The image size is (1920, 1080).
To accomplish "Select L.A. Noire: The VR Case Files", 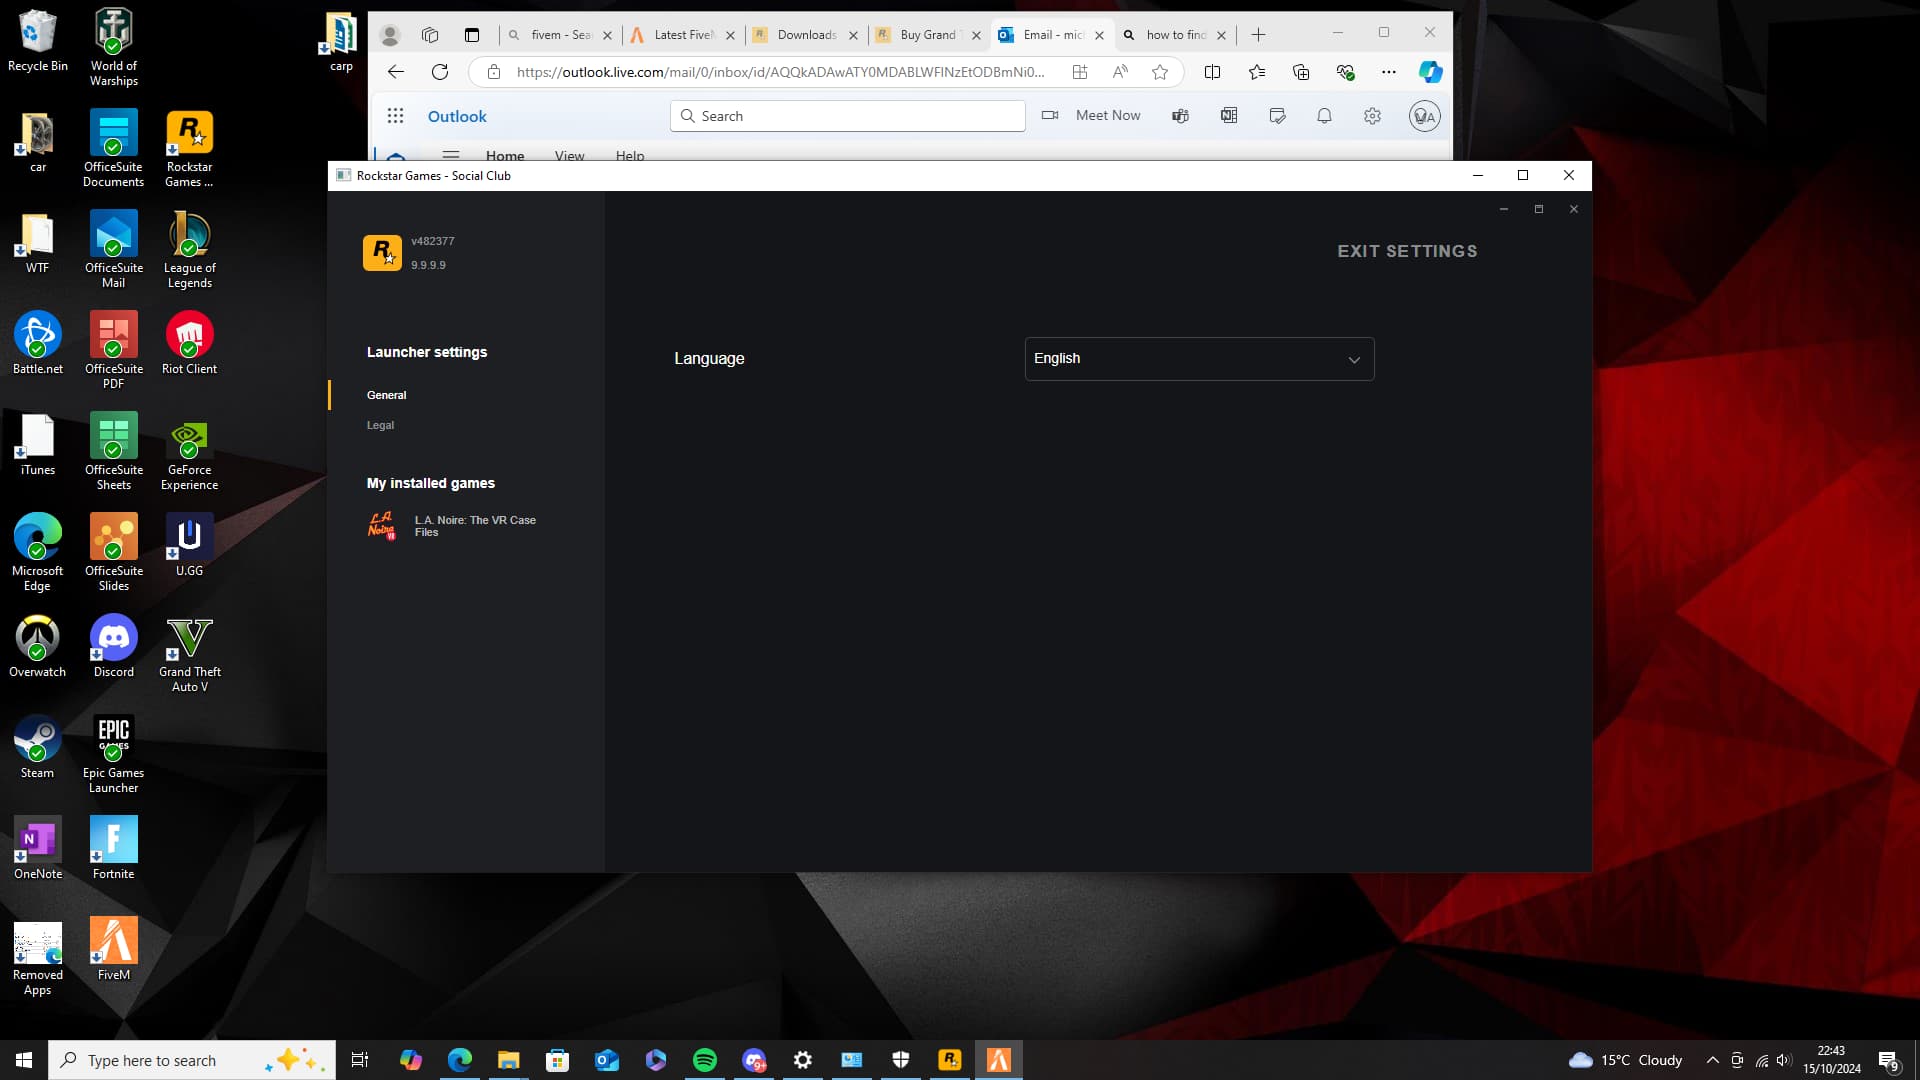I will [x=475, y=526].
